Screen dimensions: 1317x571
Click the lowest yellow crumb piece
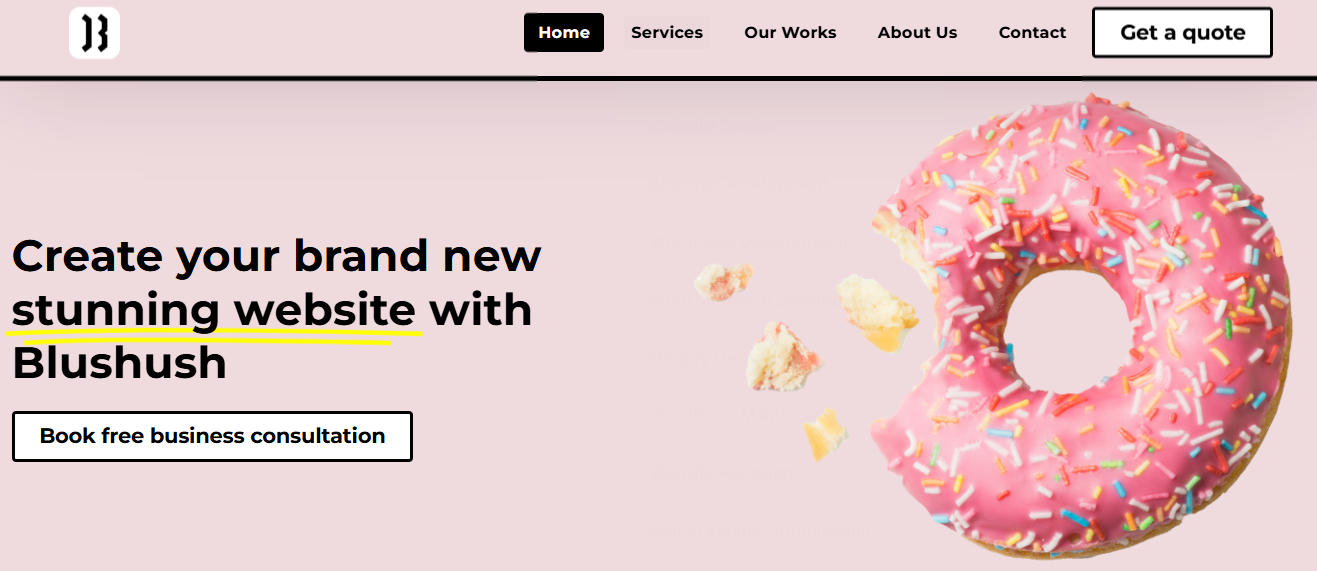[x=826, y=435]
